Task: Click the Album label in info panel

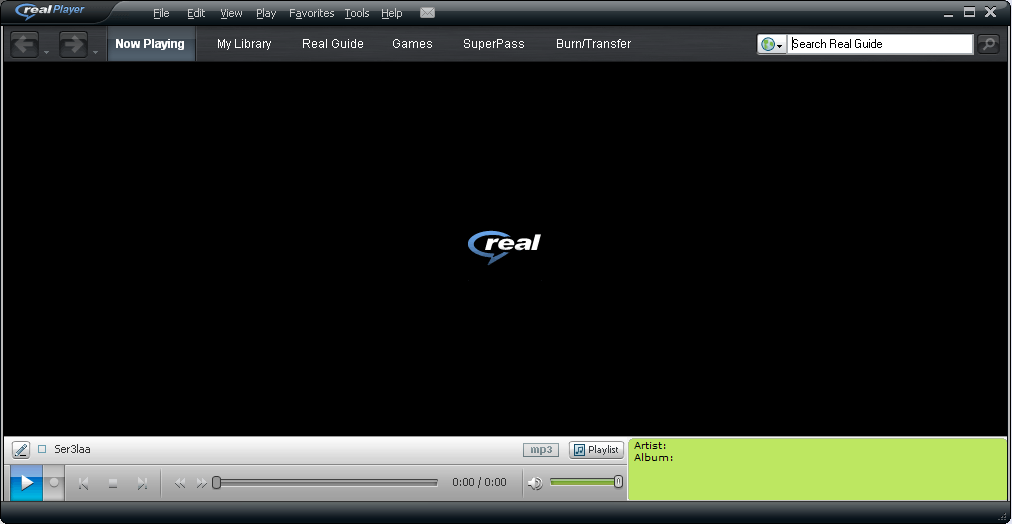Action: (x=653, y=458)
